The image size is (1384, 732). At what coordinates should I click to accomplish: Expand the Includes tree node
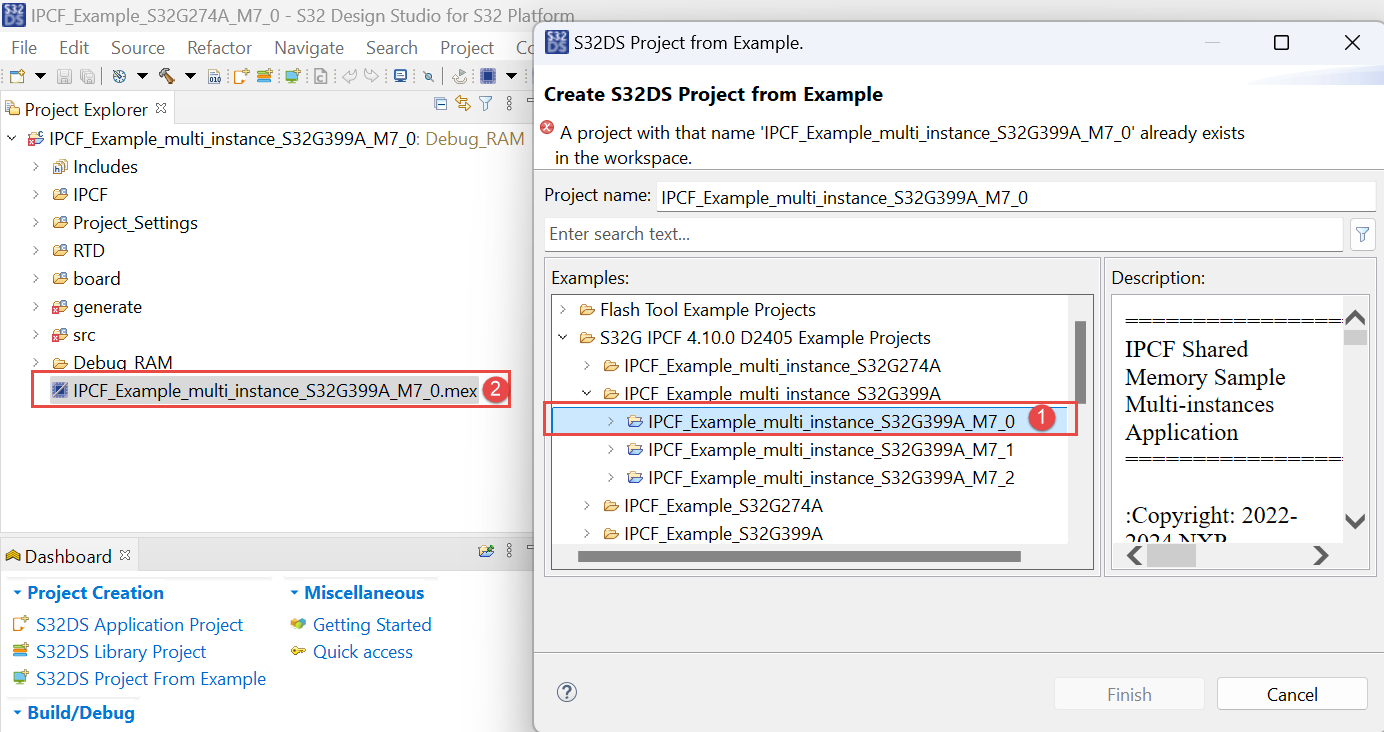tap(36, 167)
